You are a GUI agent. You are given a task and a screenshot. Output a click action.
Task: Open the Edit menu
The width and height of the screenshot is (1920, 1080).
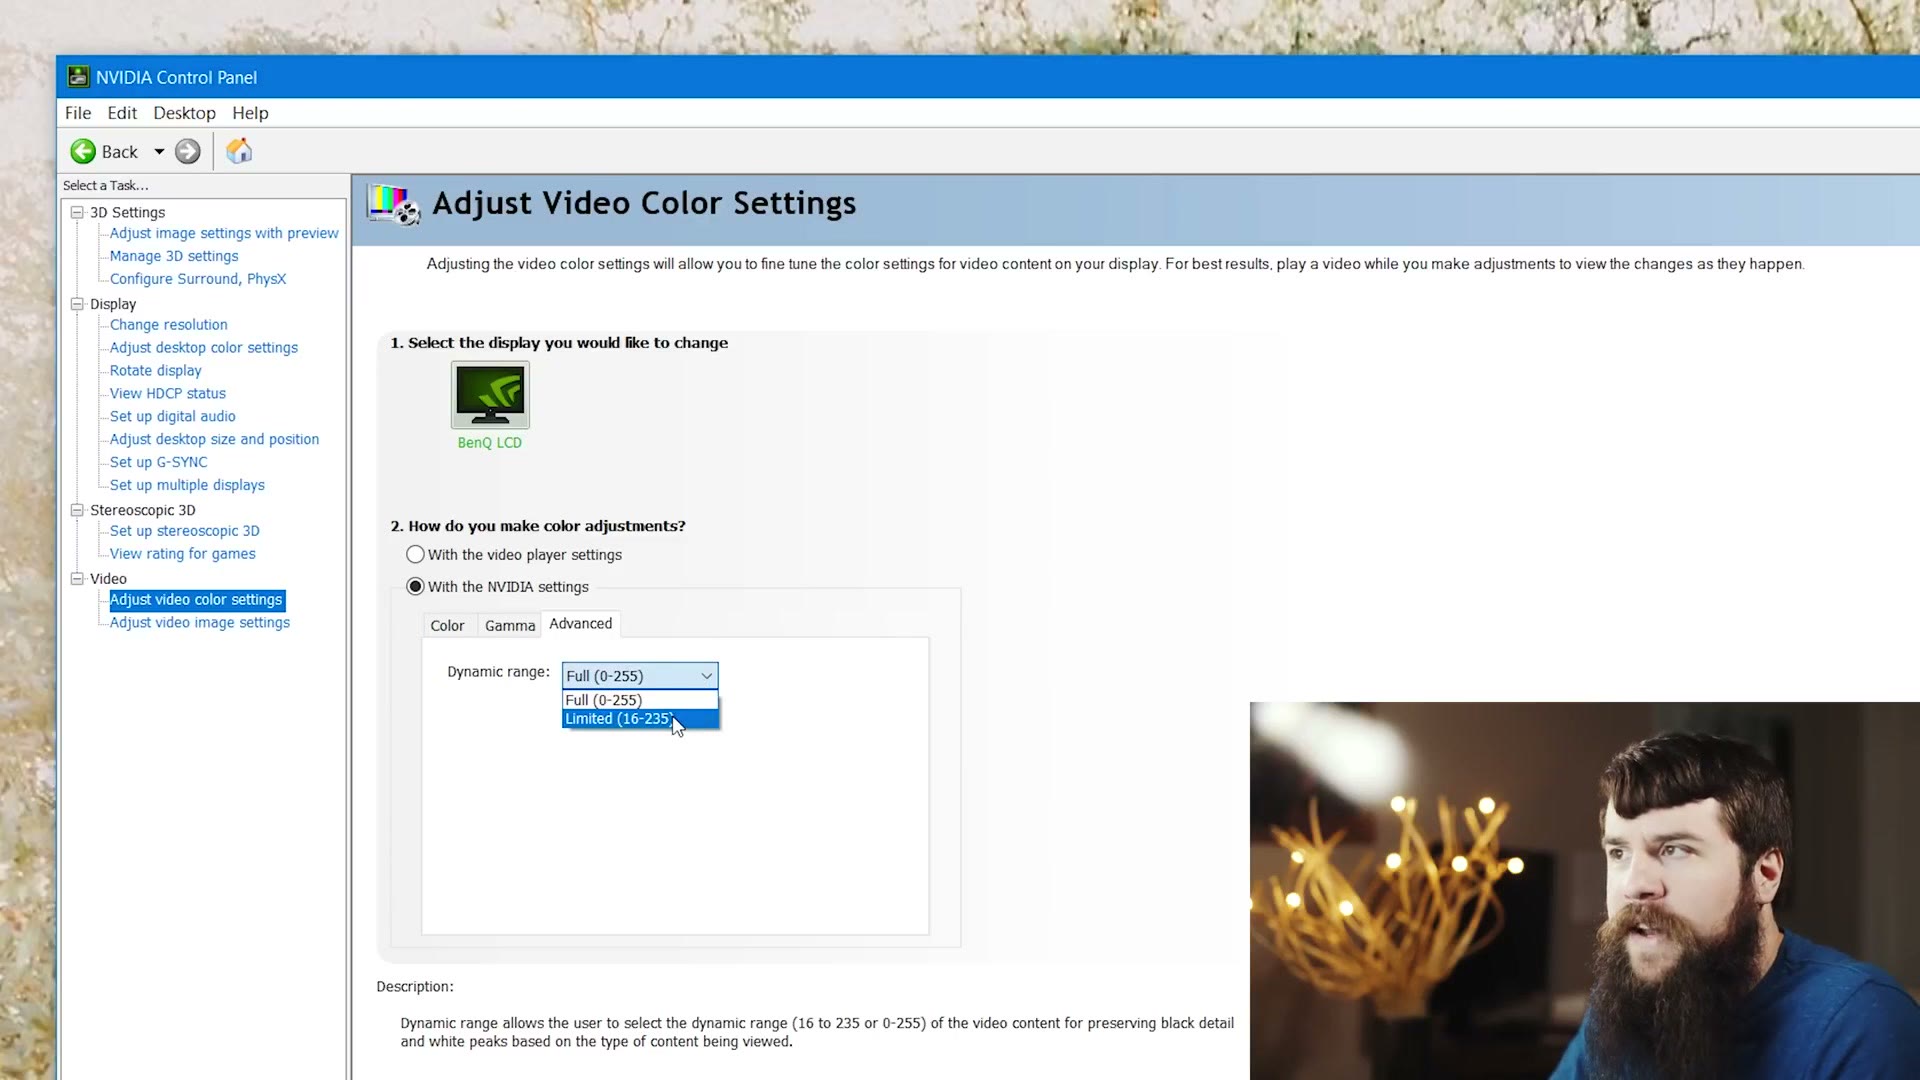[122, 113]
